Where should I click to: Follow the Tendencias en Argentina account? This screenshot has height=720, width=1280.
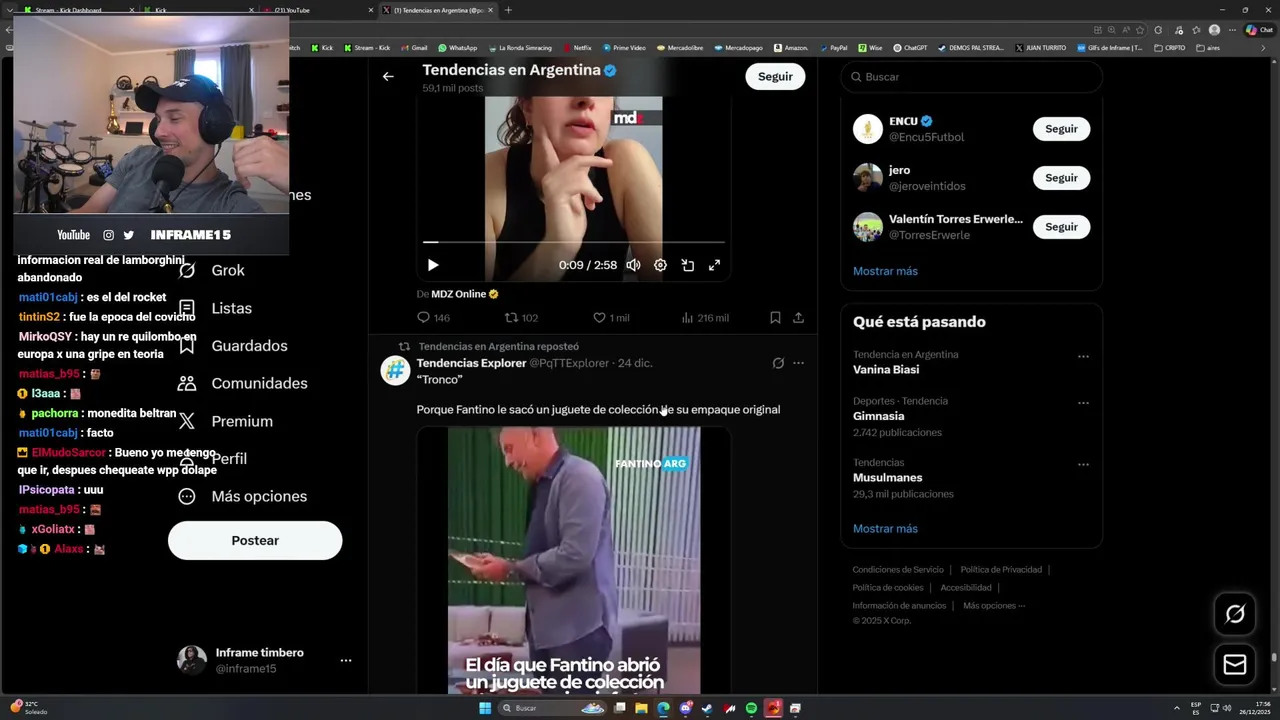pyautogui.click(x=775, y=76)
